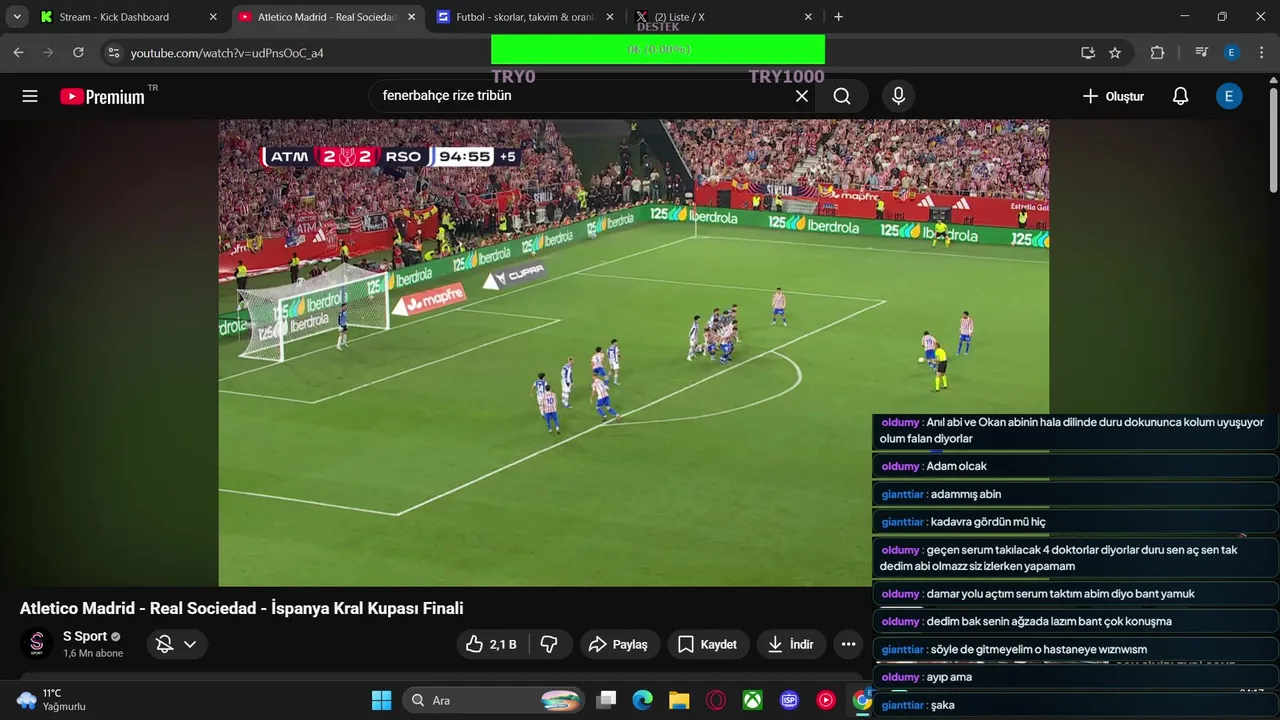Start voice search with the microphone icon
Viewport: 1280px width, 720px height.
[x=898, y=96]
